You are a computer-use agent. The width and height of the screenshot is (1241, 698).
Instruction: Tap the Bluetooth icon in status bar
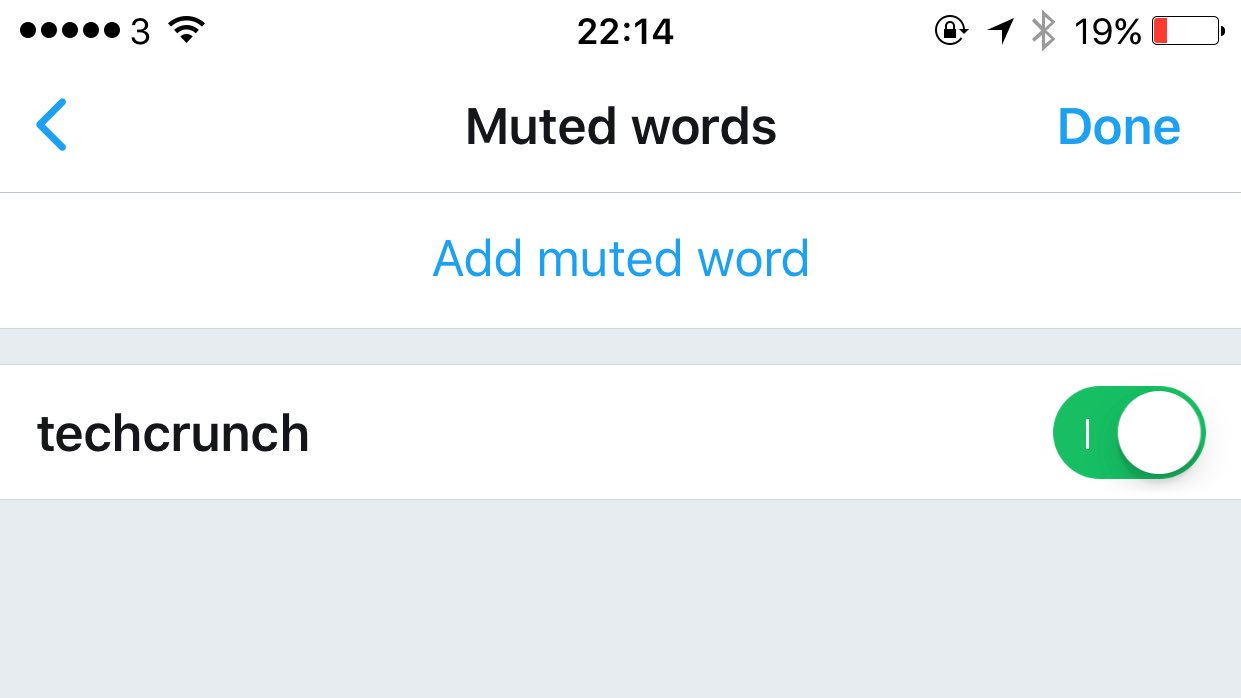pos(1044,31)
